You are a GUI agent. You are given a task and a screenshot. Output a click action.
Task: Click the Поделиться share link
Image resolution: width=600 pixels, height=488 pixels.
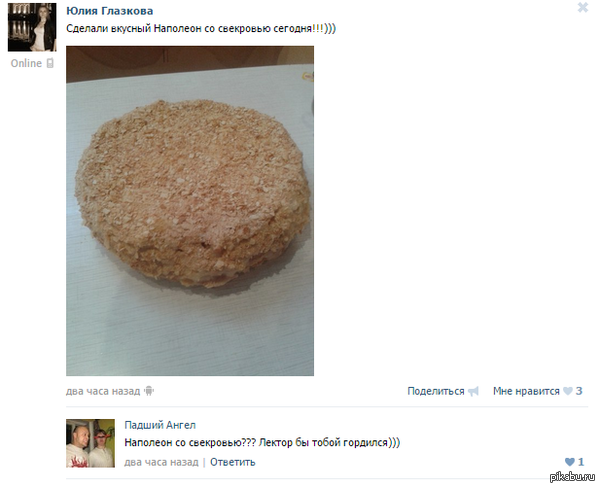[435, 391]
